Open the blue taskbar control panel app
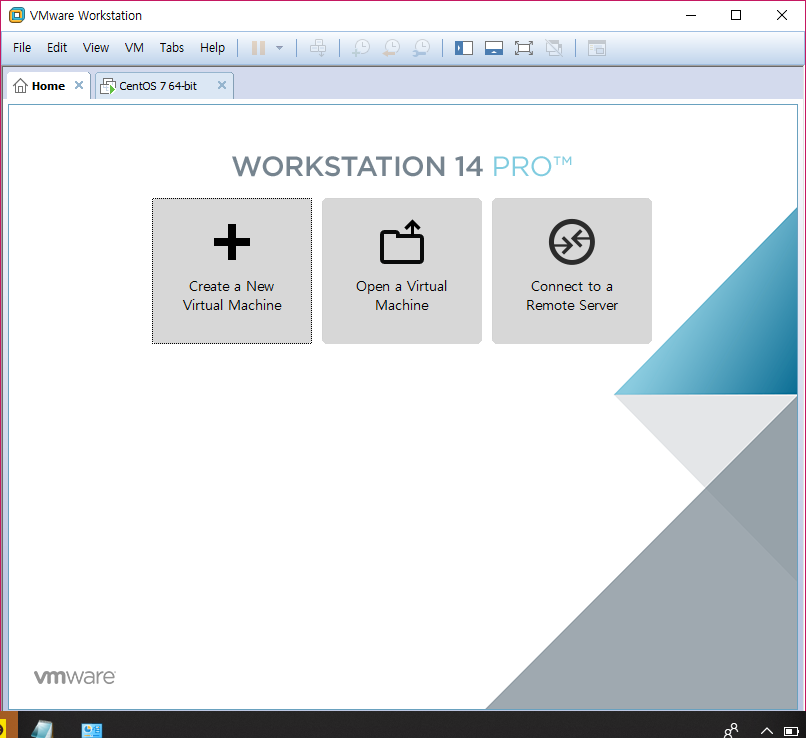 [91, 730]
